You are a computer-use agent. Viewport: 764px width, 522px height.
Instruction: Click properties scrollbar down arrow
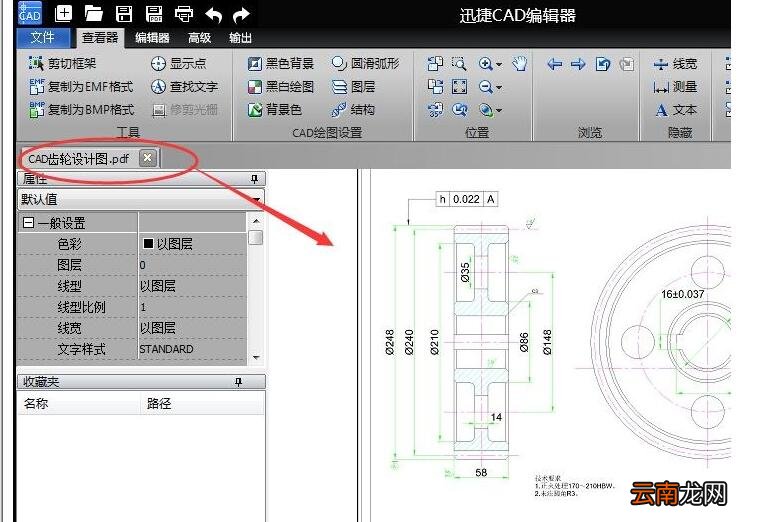(x=256, y=357)
